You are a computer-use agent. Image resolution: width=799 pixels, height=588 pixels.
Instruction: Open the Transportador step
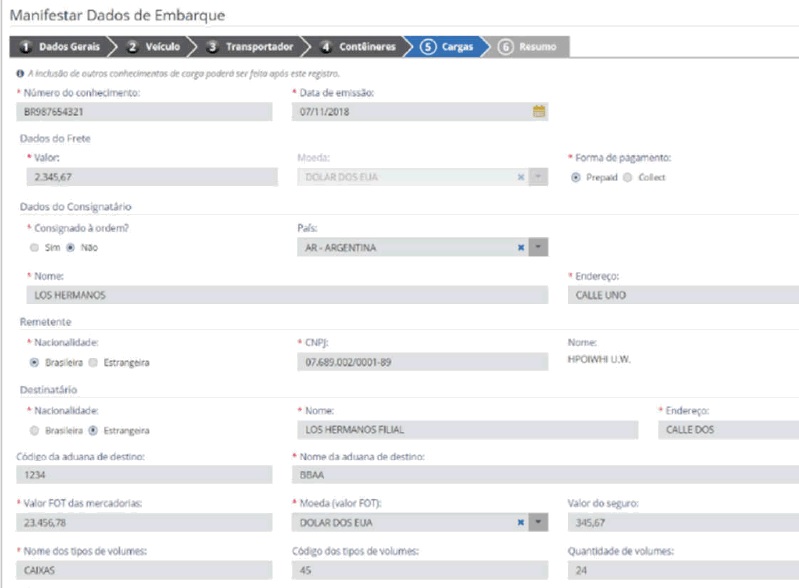[249, 47]
